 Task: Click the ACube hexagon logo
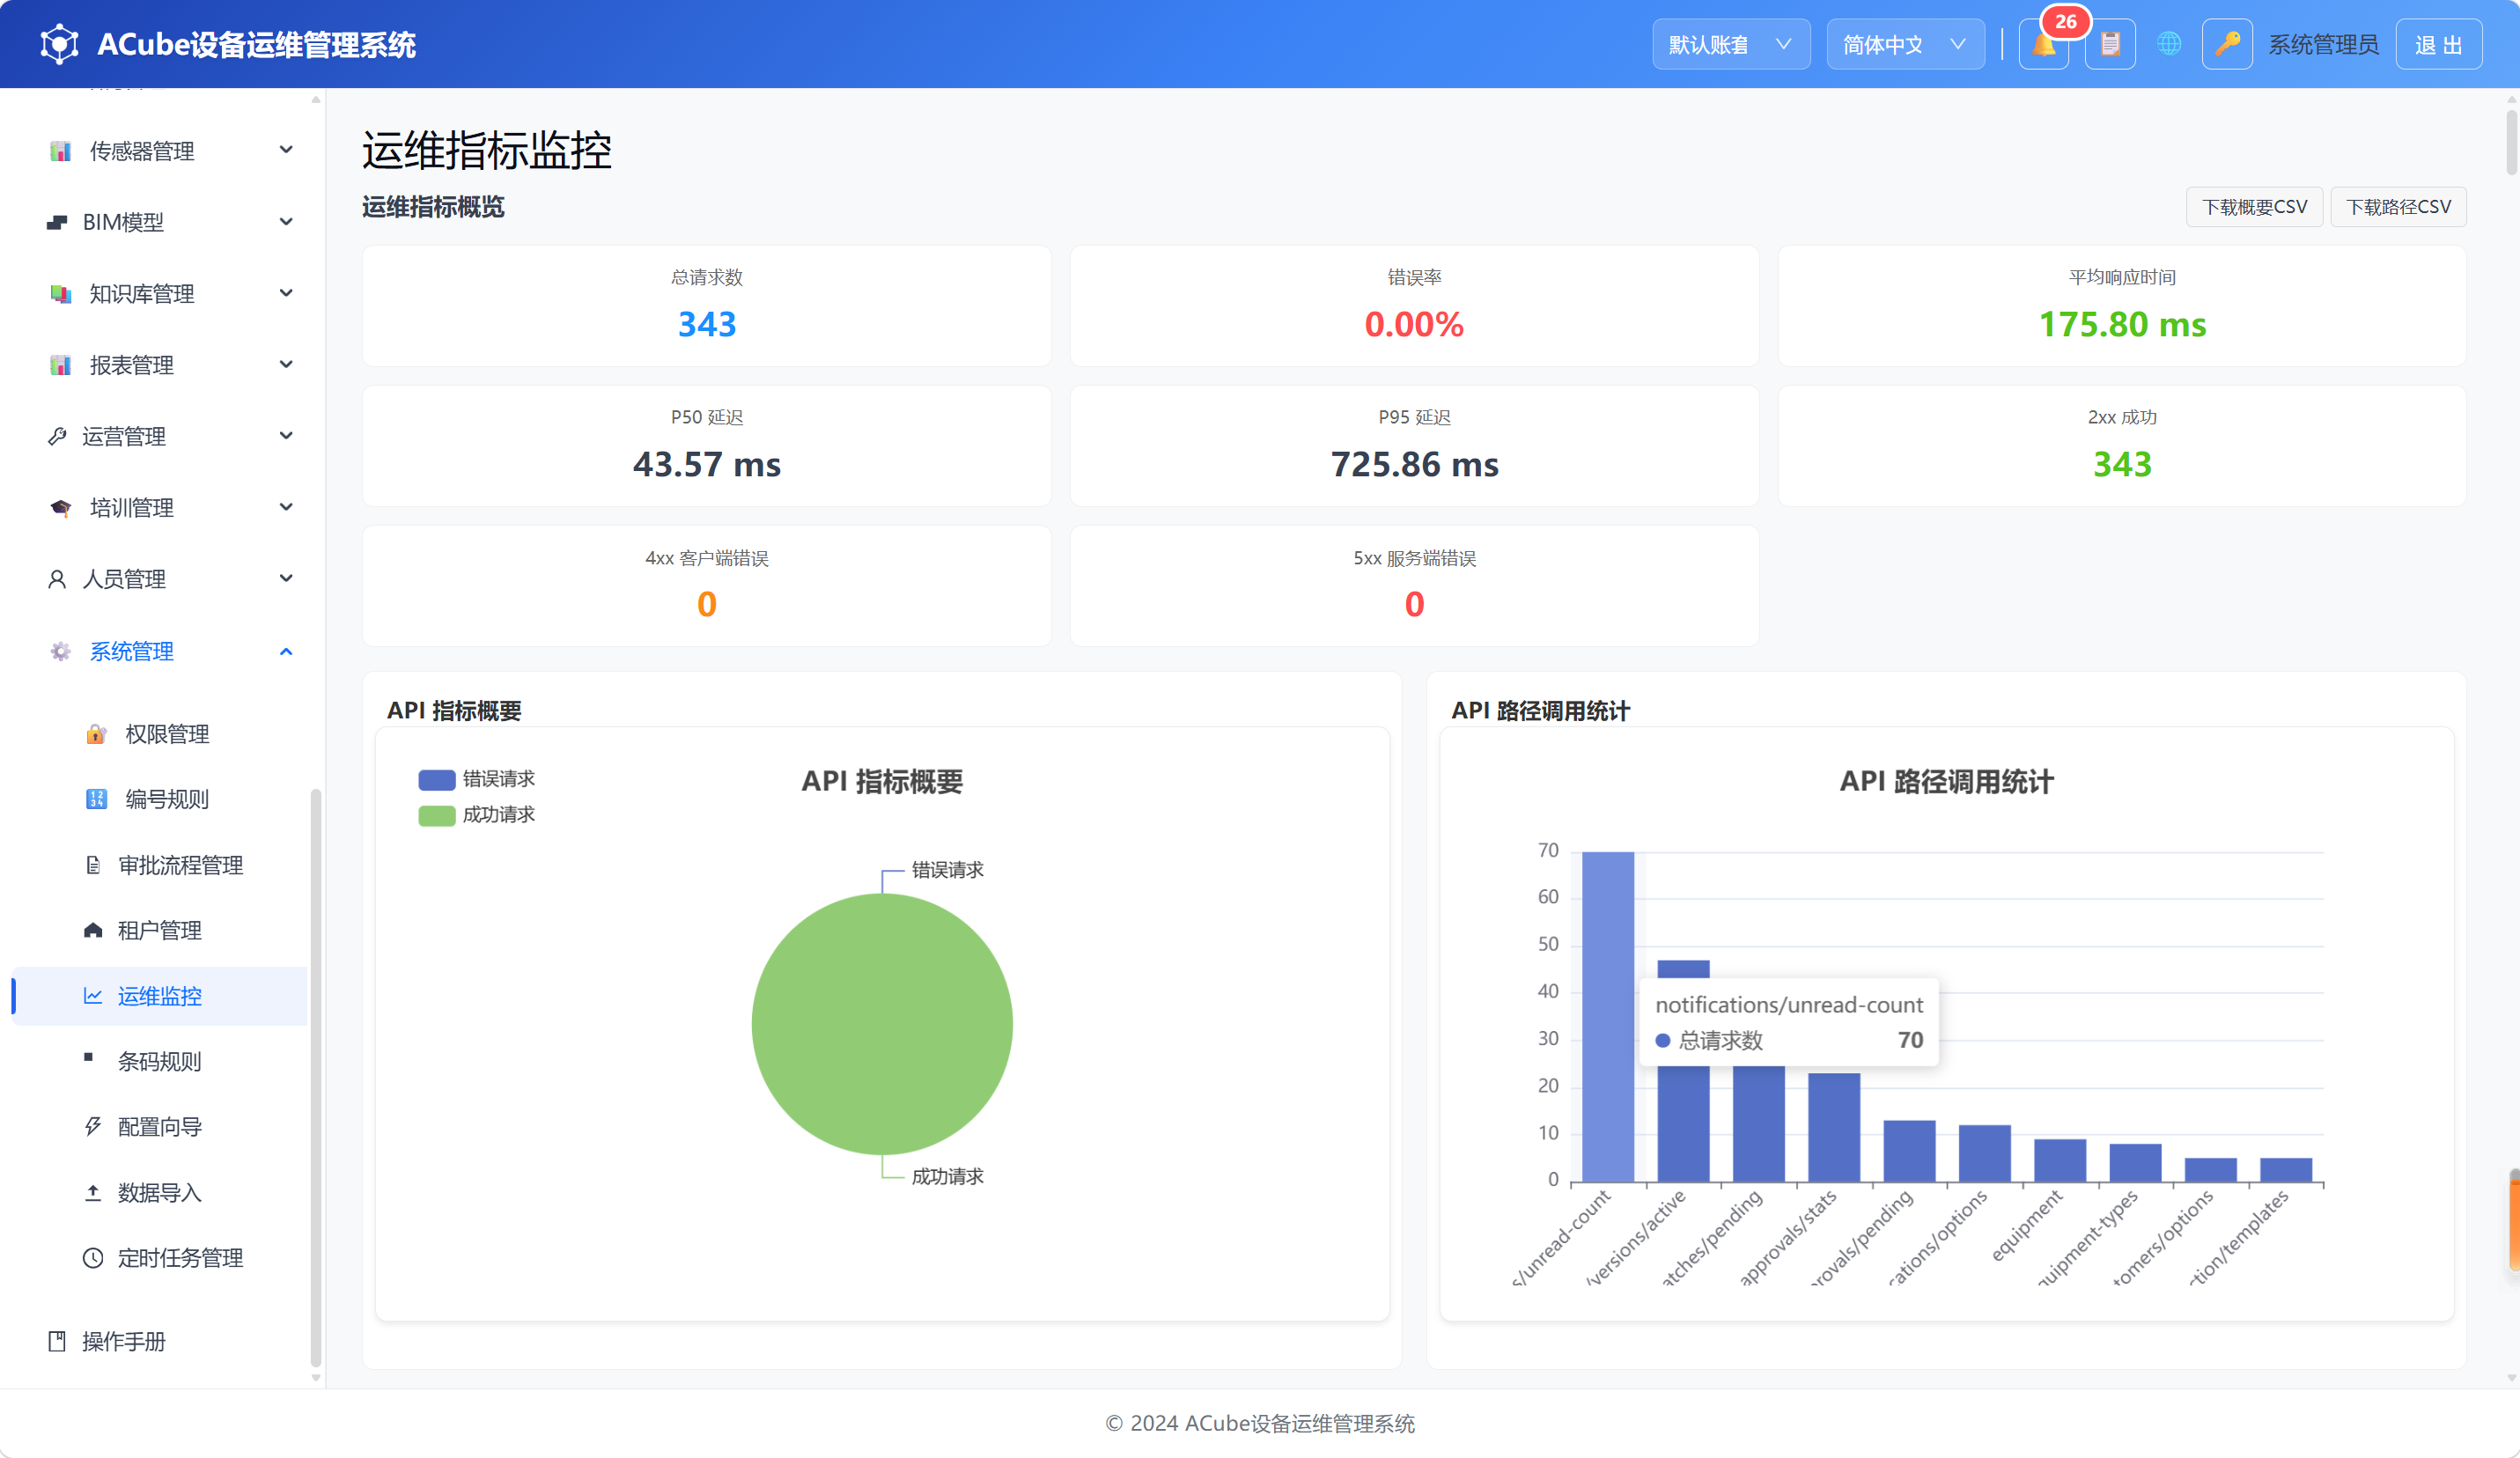pos(59,44)
